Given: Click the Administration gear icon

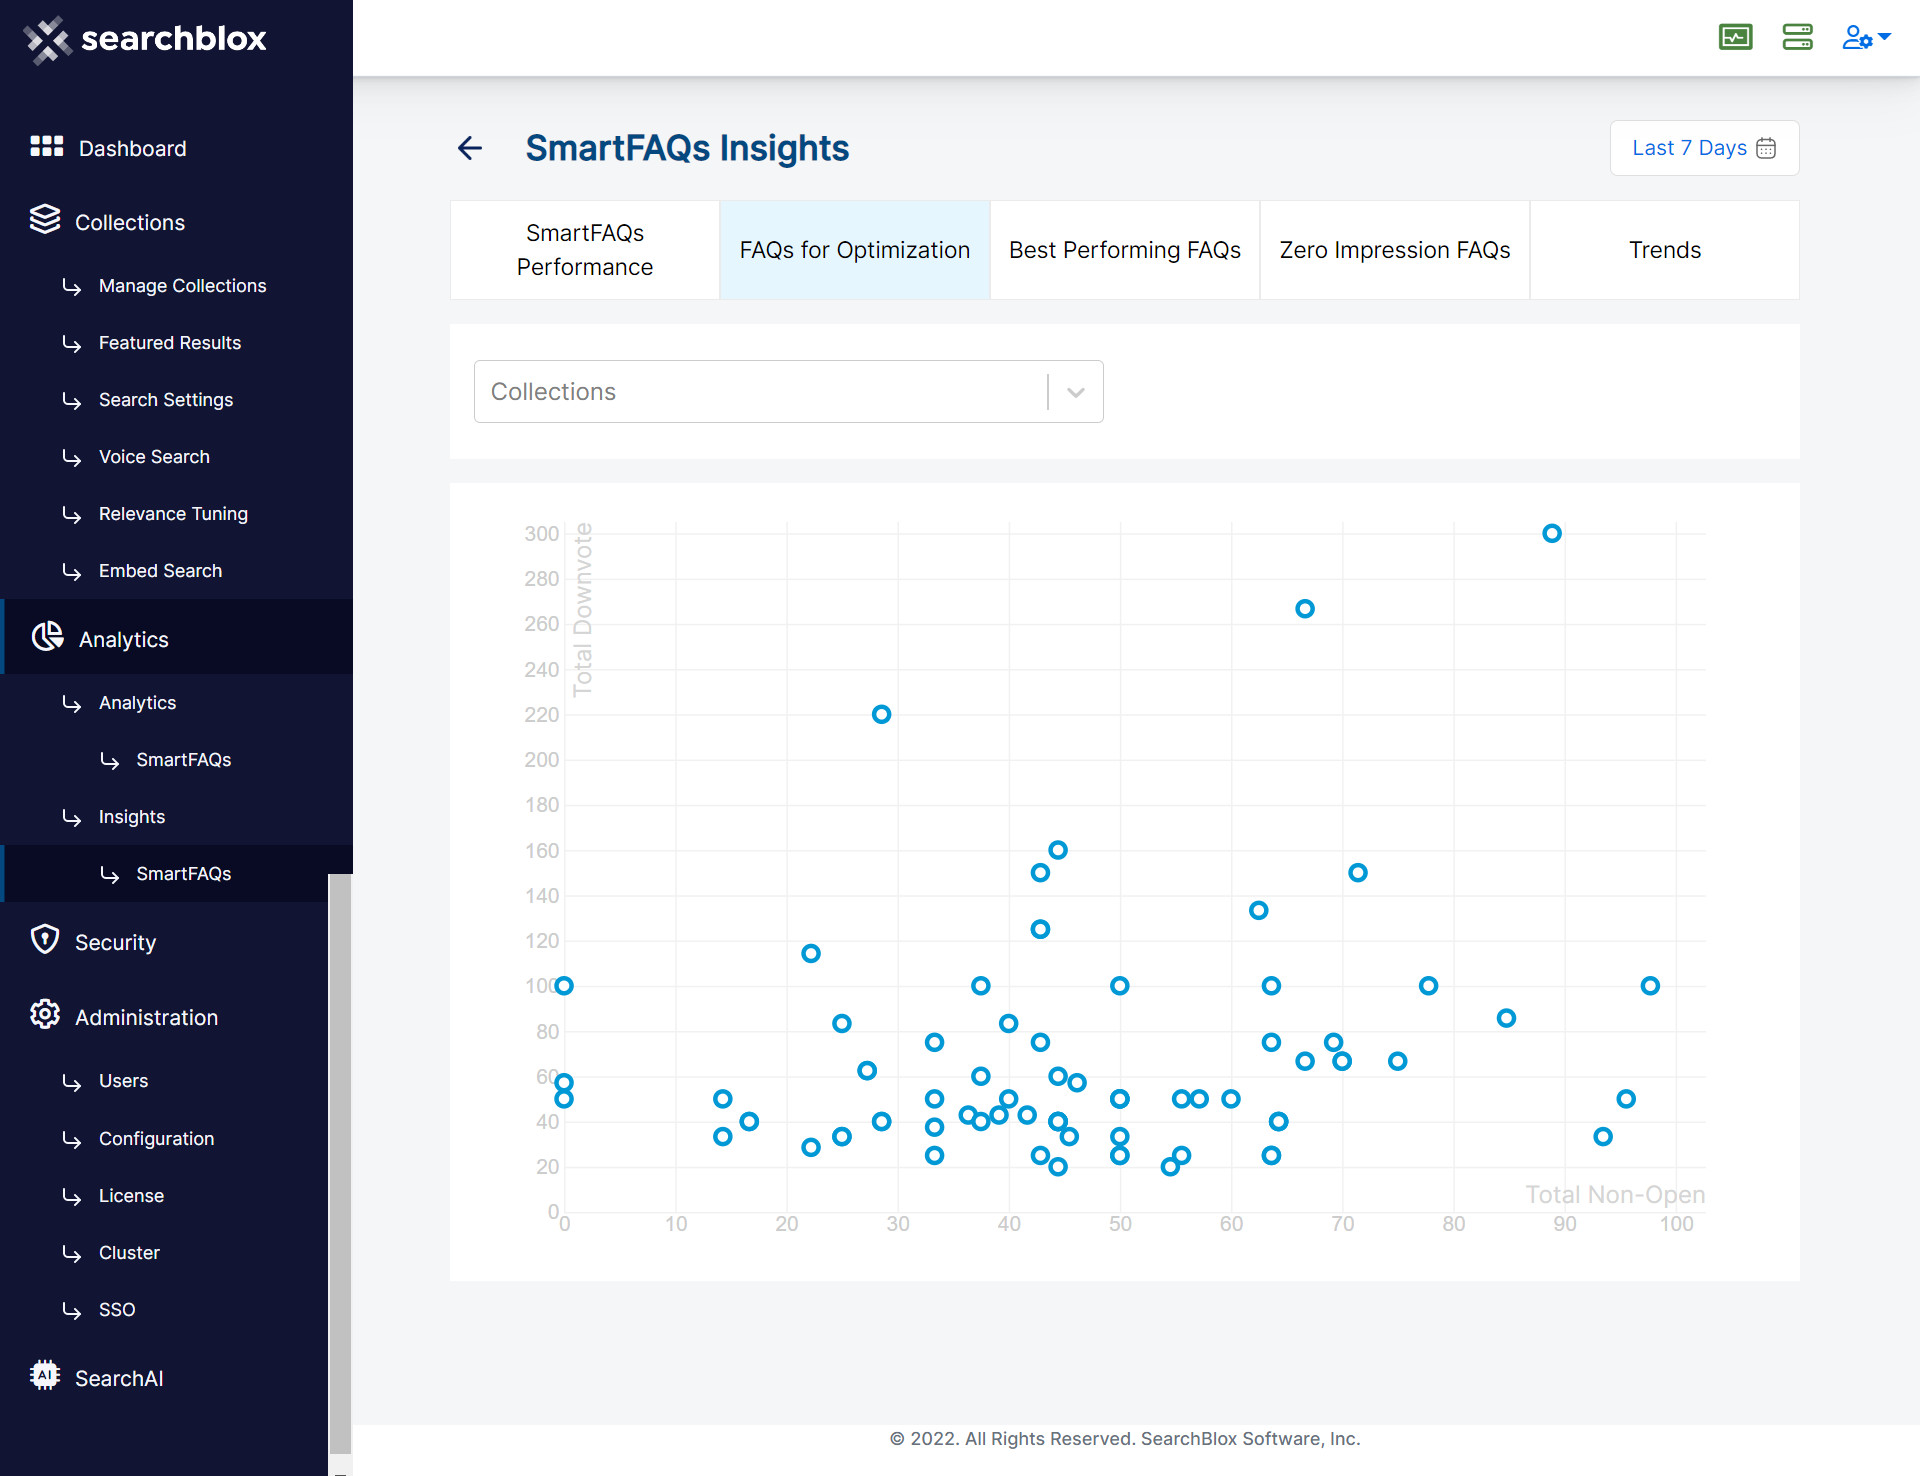Looking at the screenshot, I should pos(45,1014).
